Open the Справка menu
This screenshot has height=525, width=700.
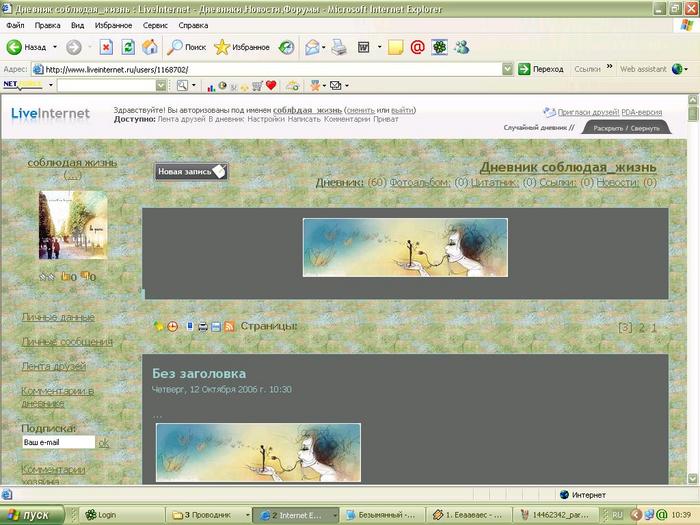click(193, 25)
